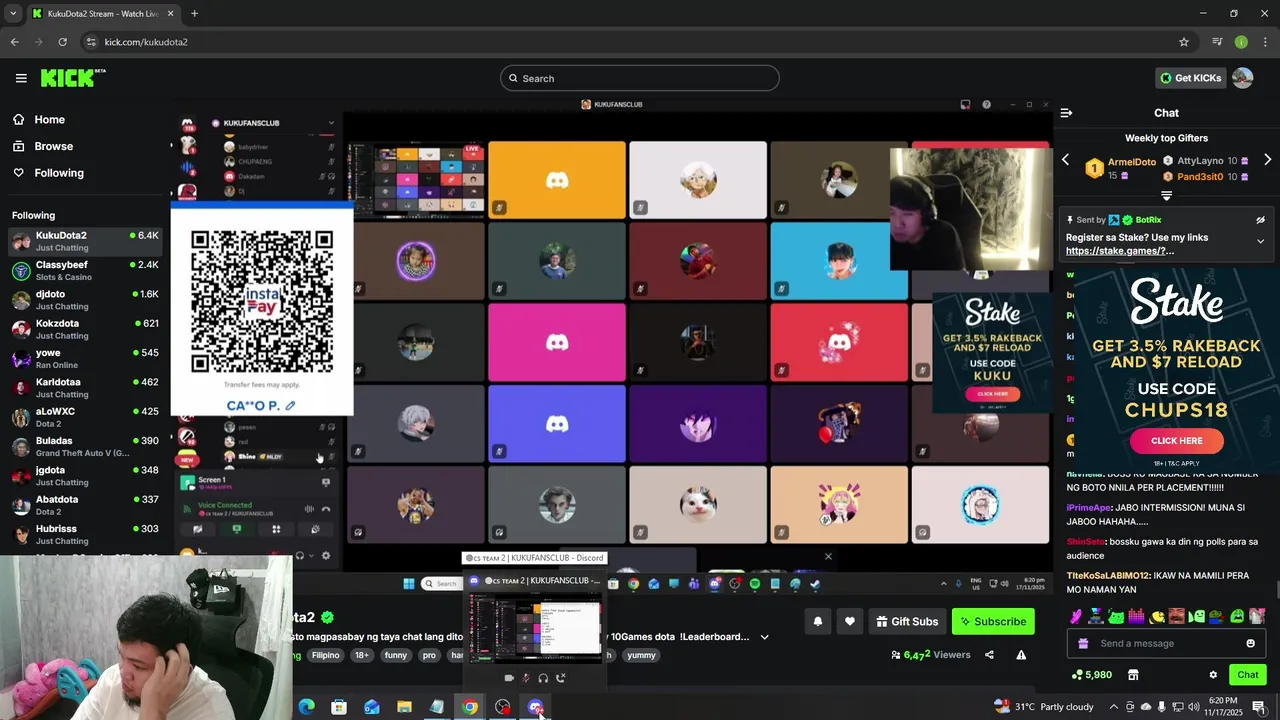1280x720 pixels.
Task: Go to Home in the sidebar
Action: (39, 119)
